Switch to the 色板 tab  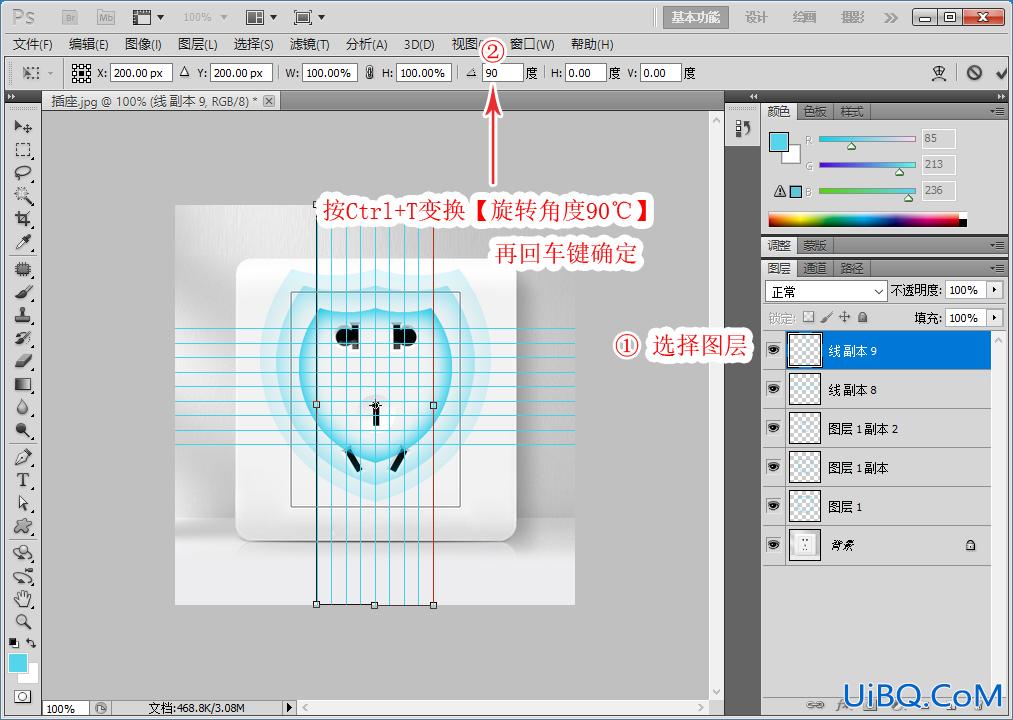815,112
